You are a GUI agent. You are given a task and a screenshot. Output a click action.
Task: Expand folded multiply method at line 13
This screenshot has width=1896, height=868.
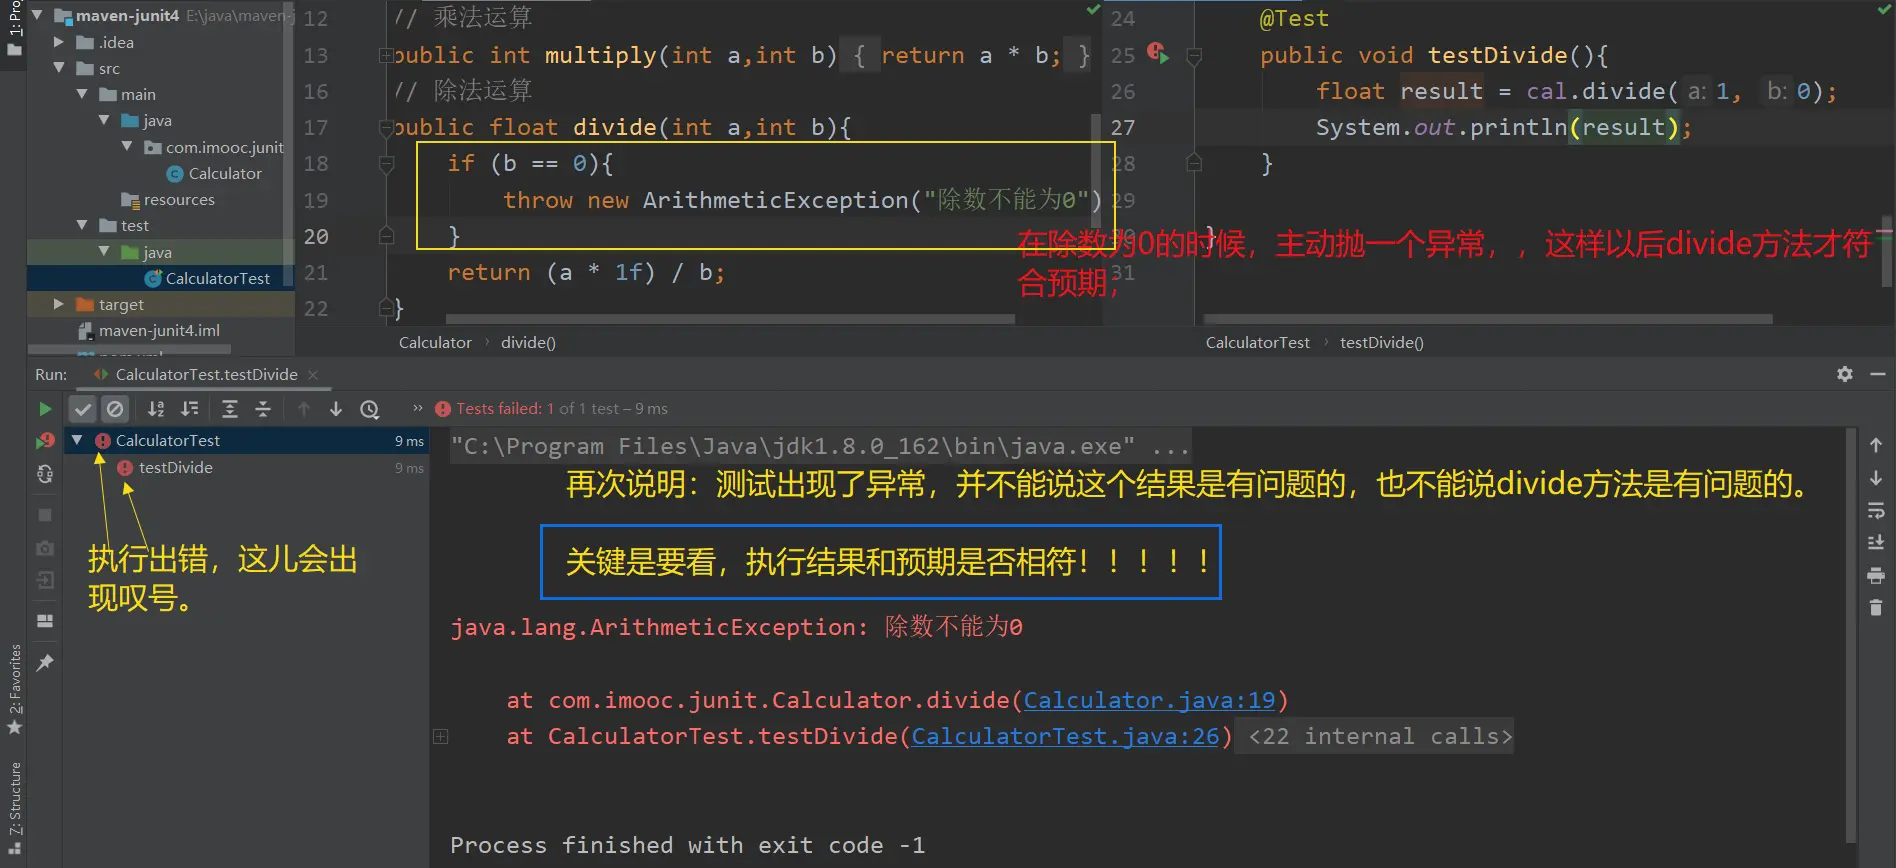386,55
